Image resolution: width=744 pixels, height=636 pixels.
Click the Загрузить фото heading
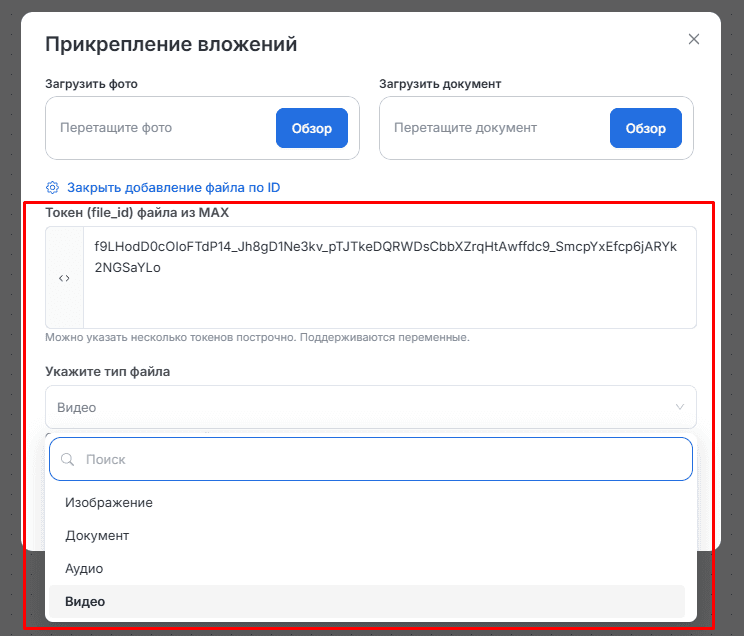pyautogui.click(x=91, y=84)
